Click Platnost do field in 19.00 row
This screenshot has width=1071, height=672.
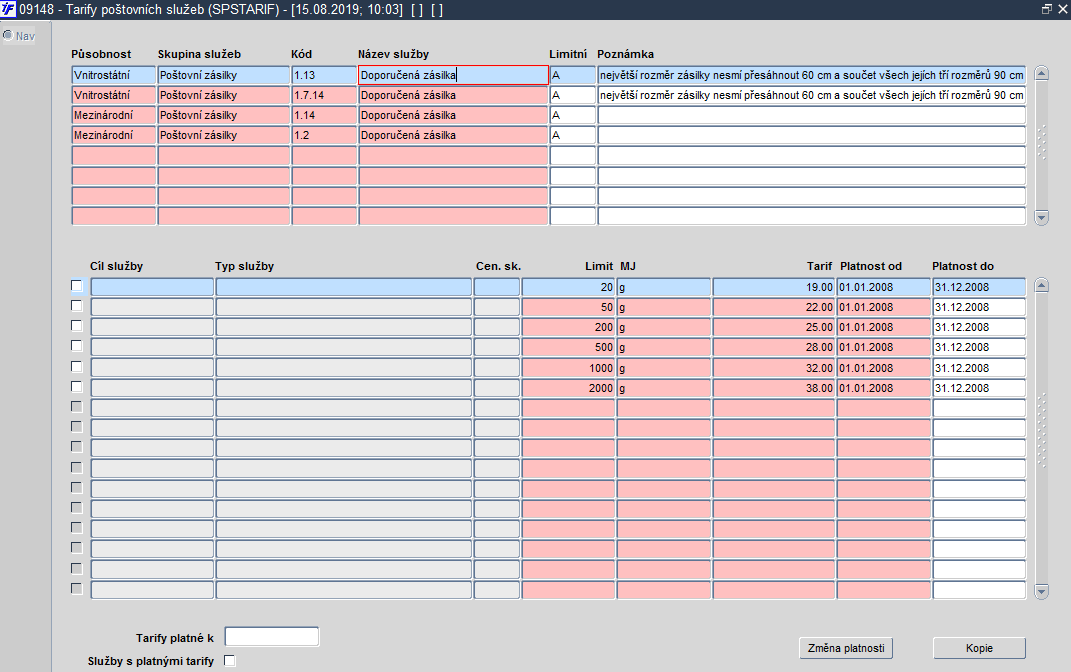click(979, 288)
